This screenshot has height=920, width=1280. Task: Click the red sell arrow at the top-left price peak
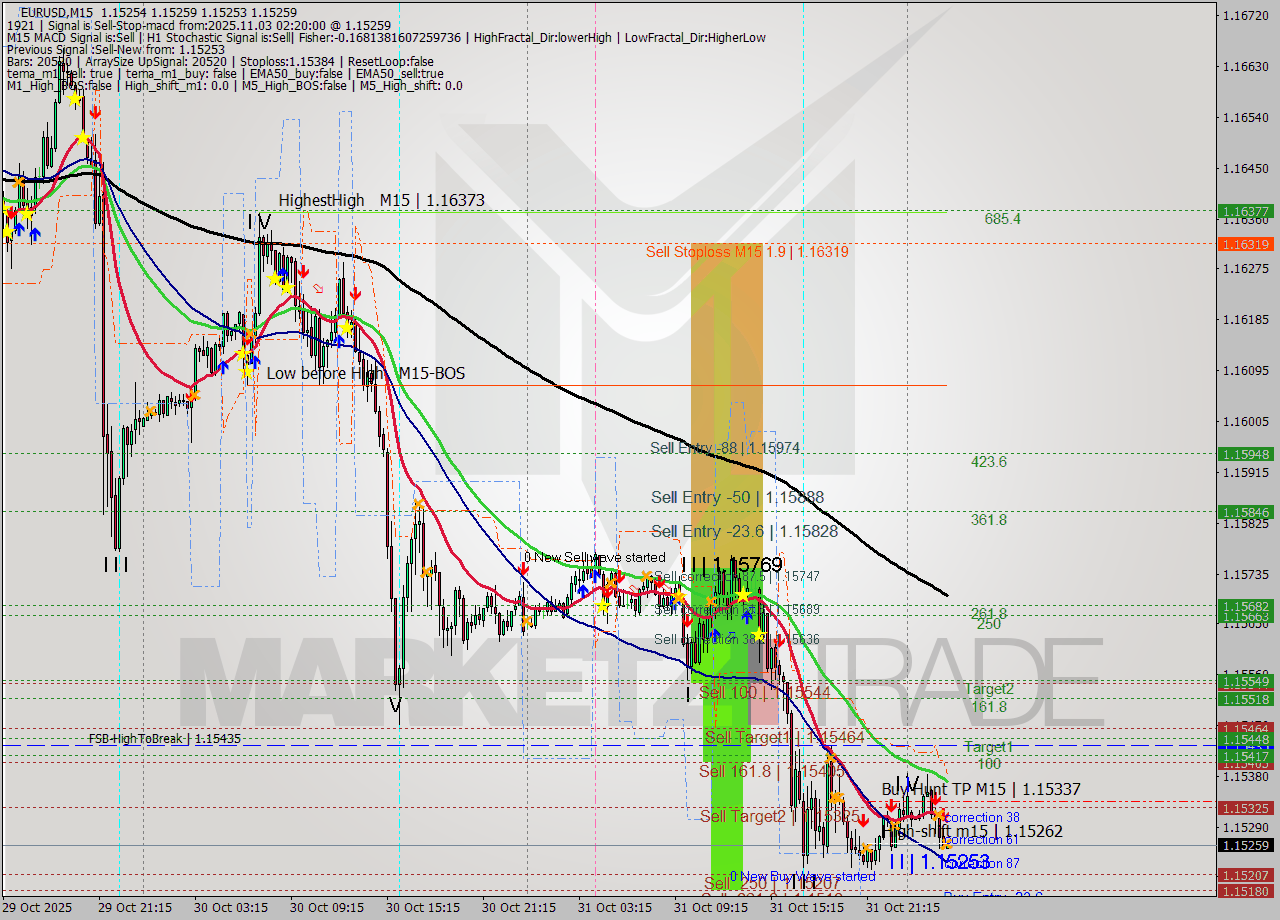[96, 112]
